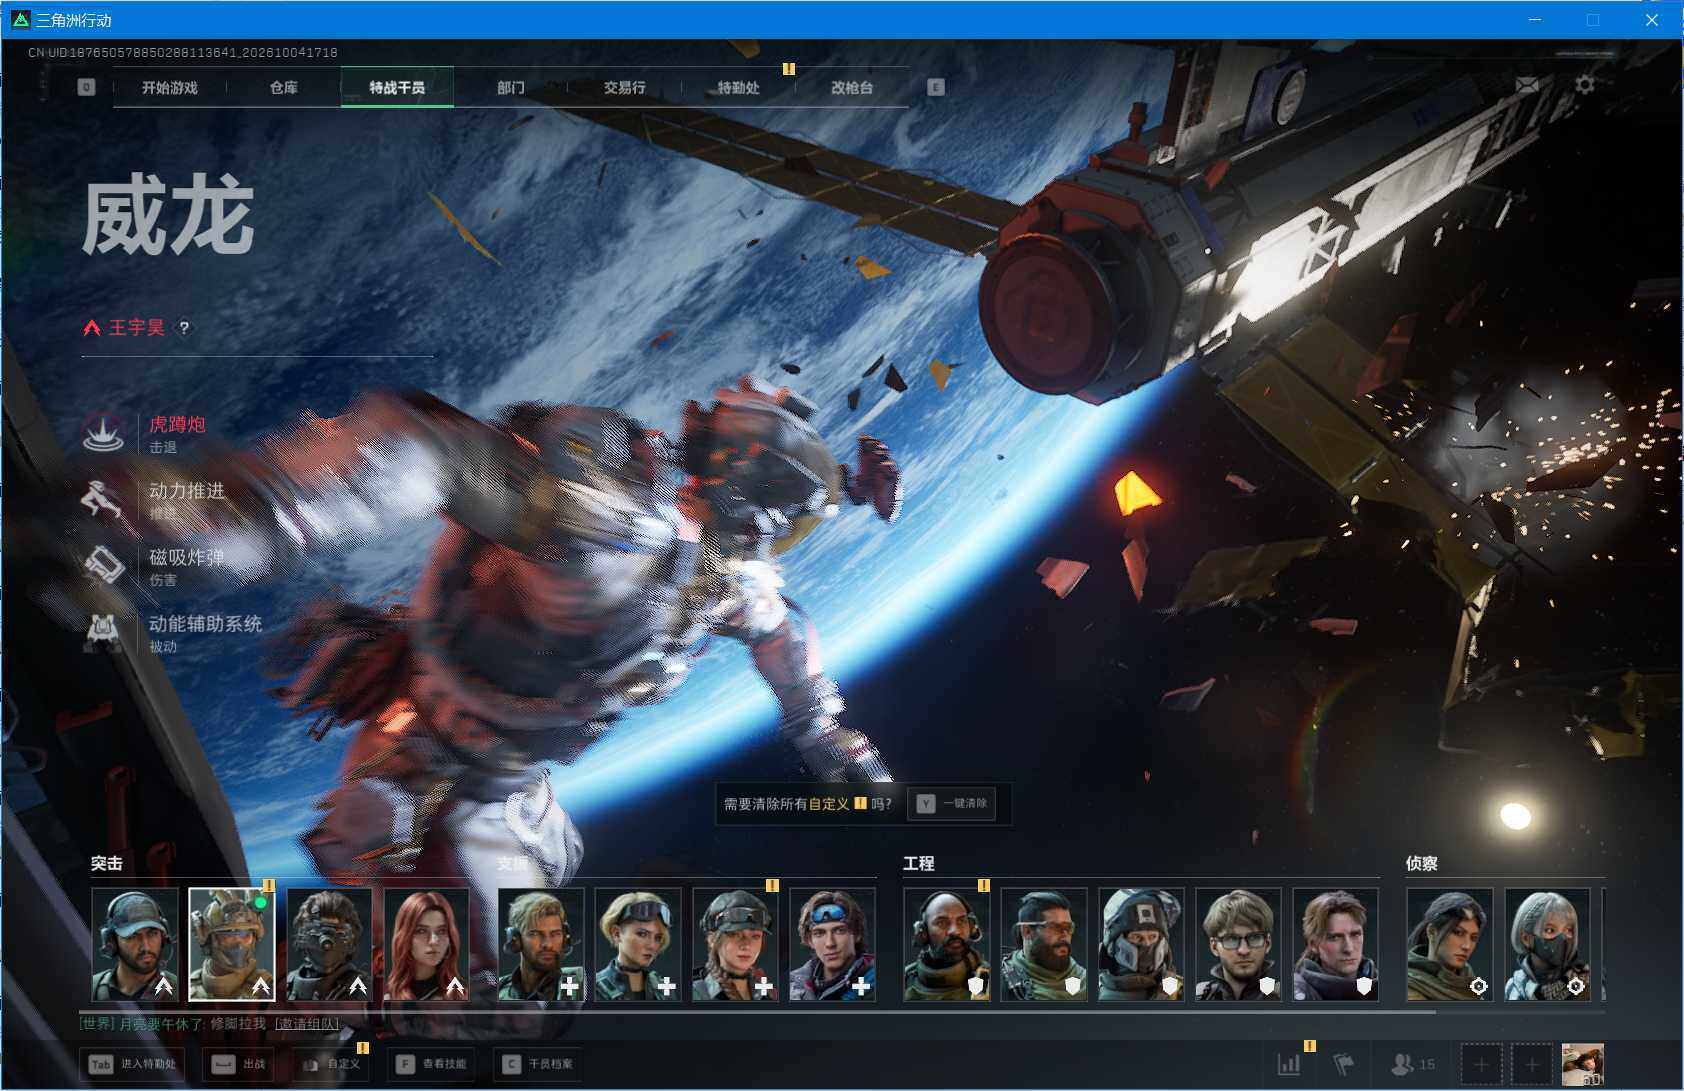Click the Q key icon before tabs
This screenshot has width=1684, height=1091.
[86, 87]
